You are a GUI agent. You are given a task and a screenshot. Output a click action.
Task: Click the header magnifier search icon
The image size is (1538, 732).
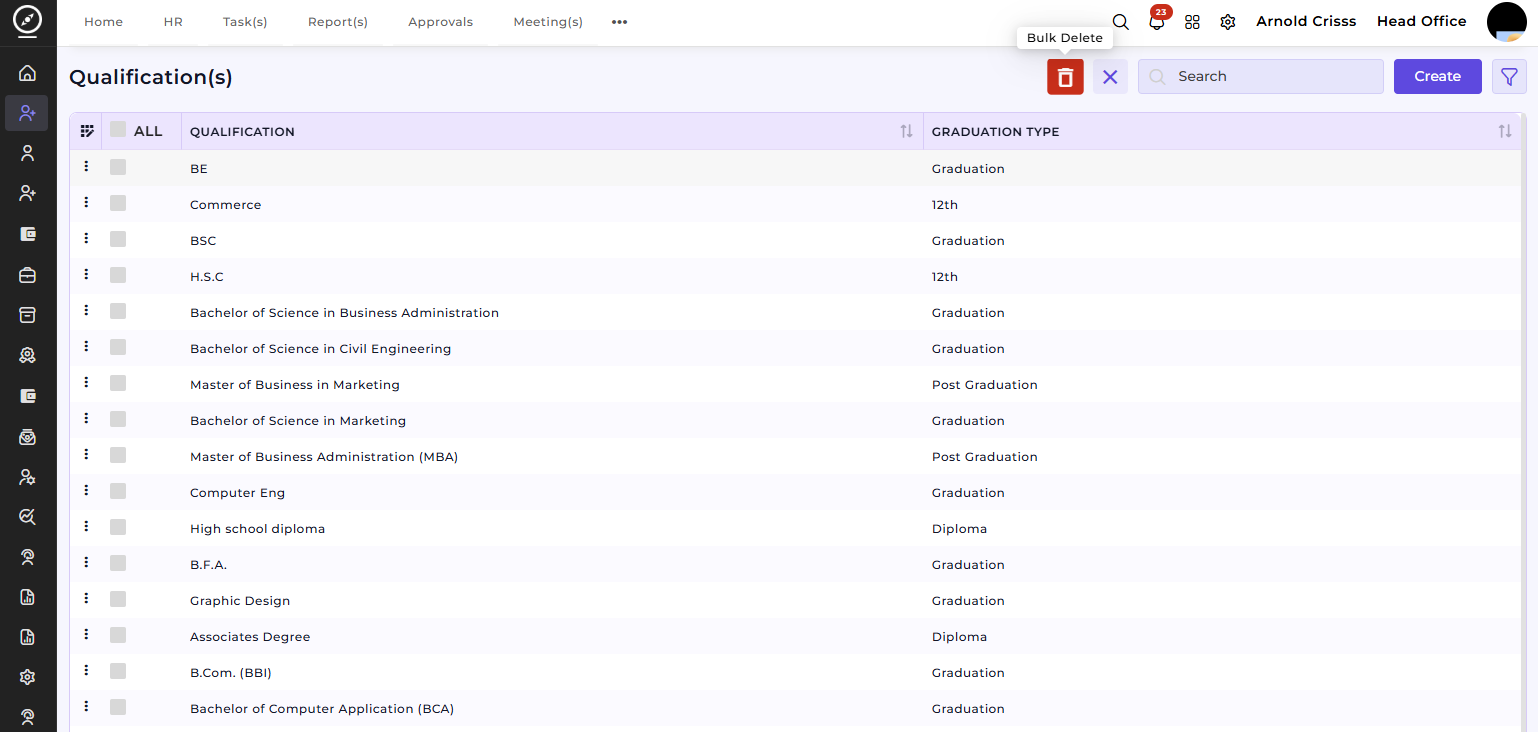1120,22
